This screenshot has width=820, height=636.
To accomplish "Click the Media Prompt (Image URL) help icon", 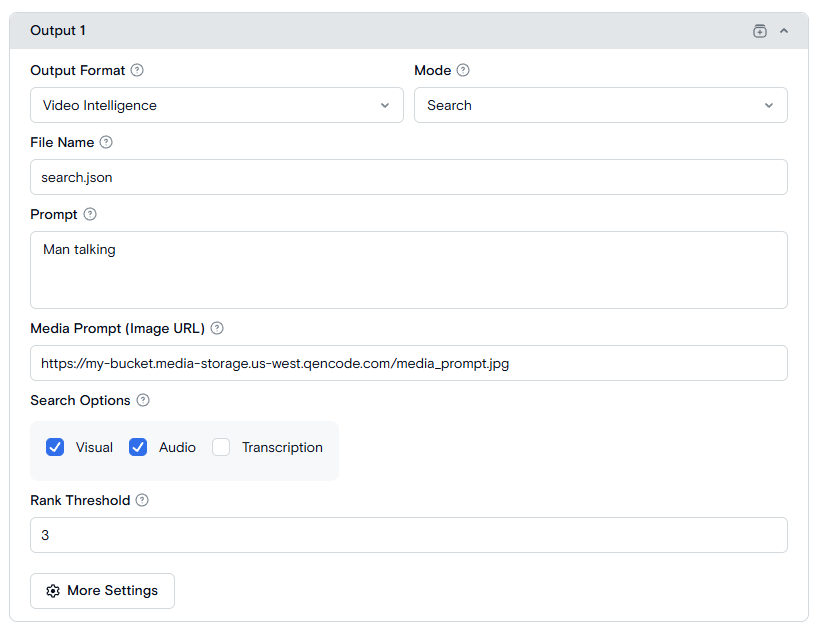I will click(x=217, y=329).
